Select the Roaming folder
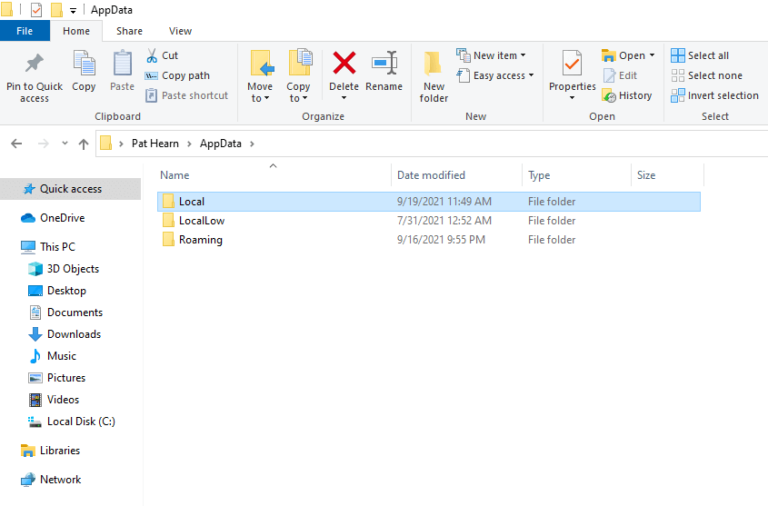Screen dimensions: 768x506 click(x=200, y=240)
